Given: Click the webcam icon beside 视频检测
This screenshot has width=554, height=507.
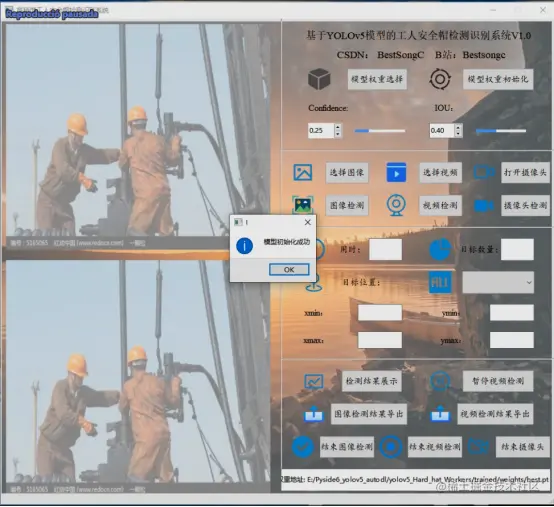Looking at the screenshot, I should pyautogui.click(x=396, y=205).
